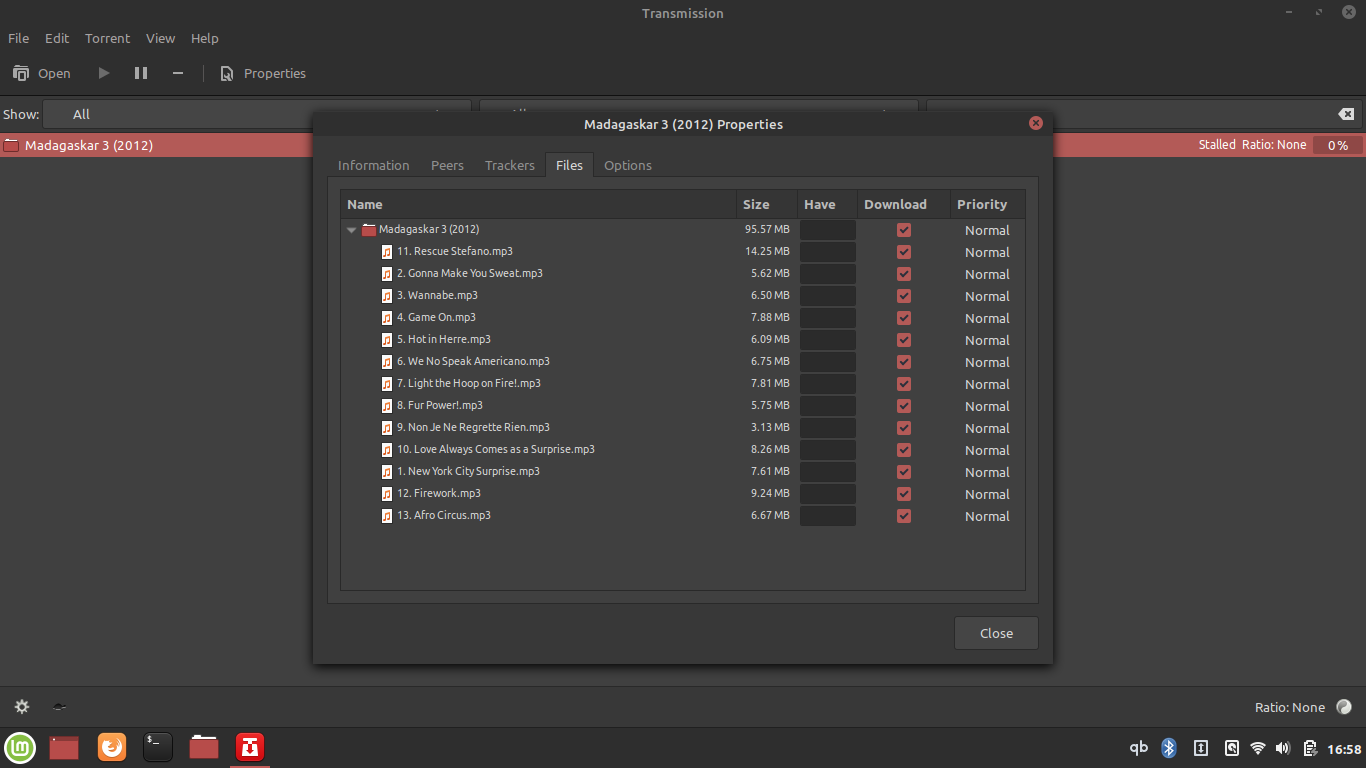Clear the filter search field icon
The width and height of the screenshot is (1366, 768).
tap(1346, 114)
